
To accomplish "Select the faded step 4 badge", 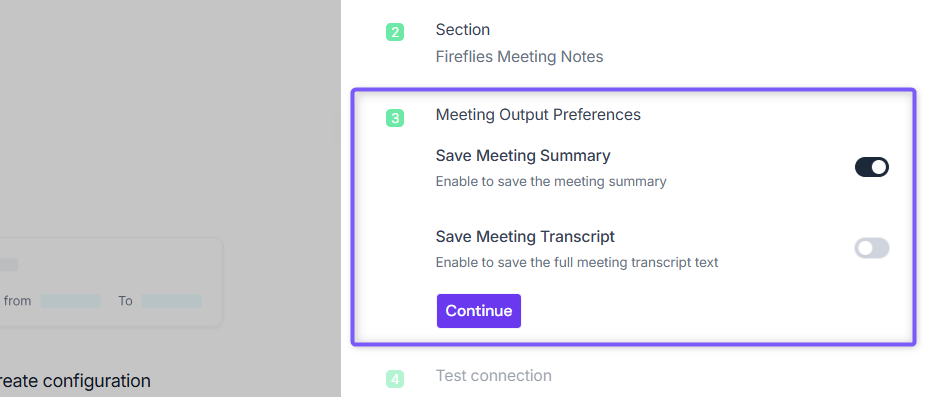I will [395, 379].
